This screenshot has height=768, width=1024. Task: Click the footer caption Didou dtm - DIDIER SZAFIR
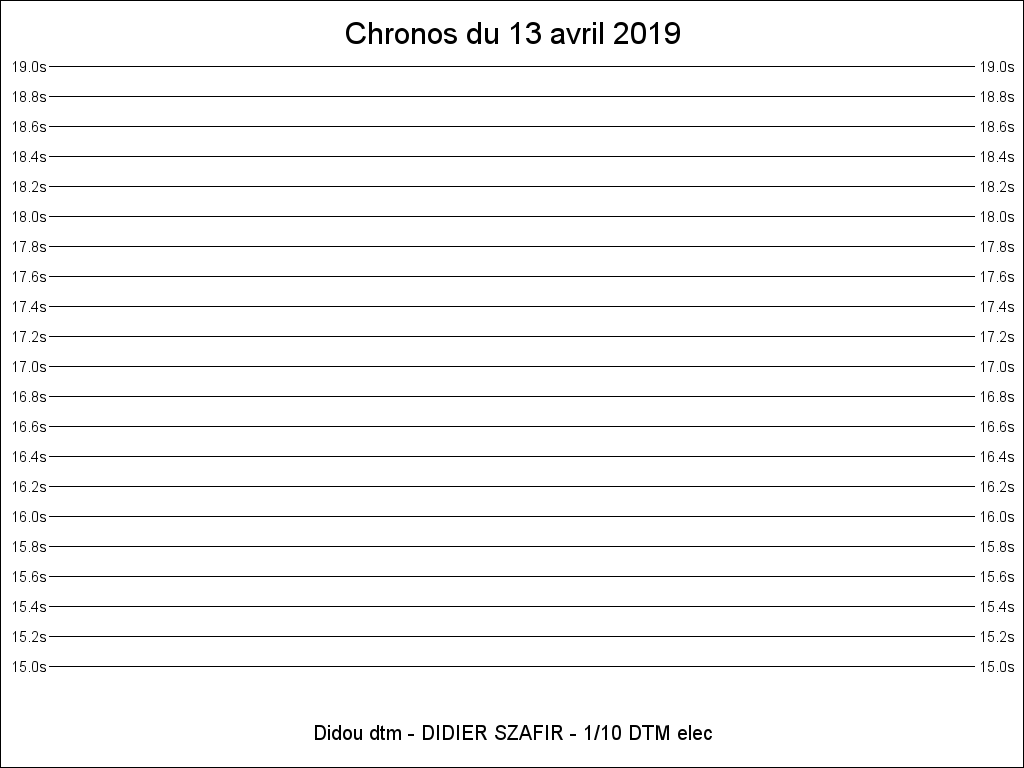438,733
